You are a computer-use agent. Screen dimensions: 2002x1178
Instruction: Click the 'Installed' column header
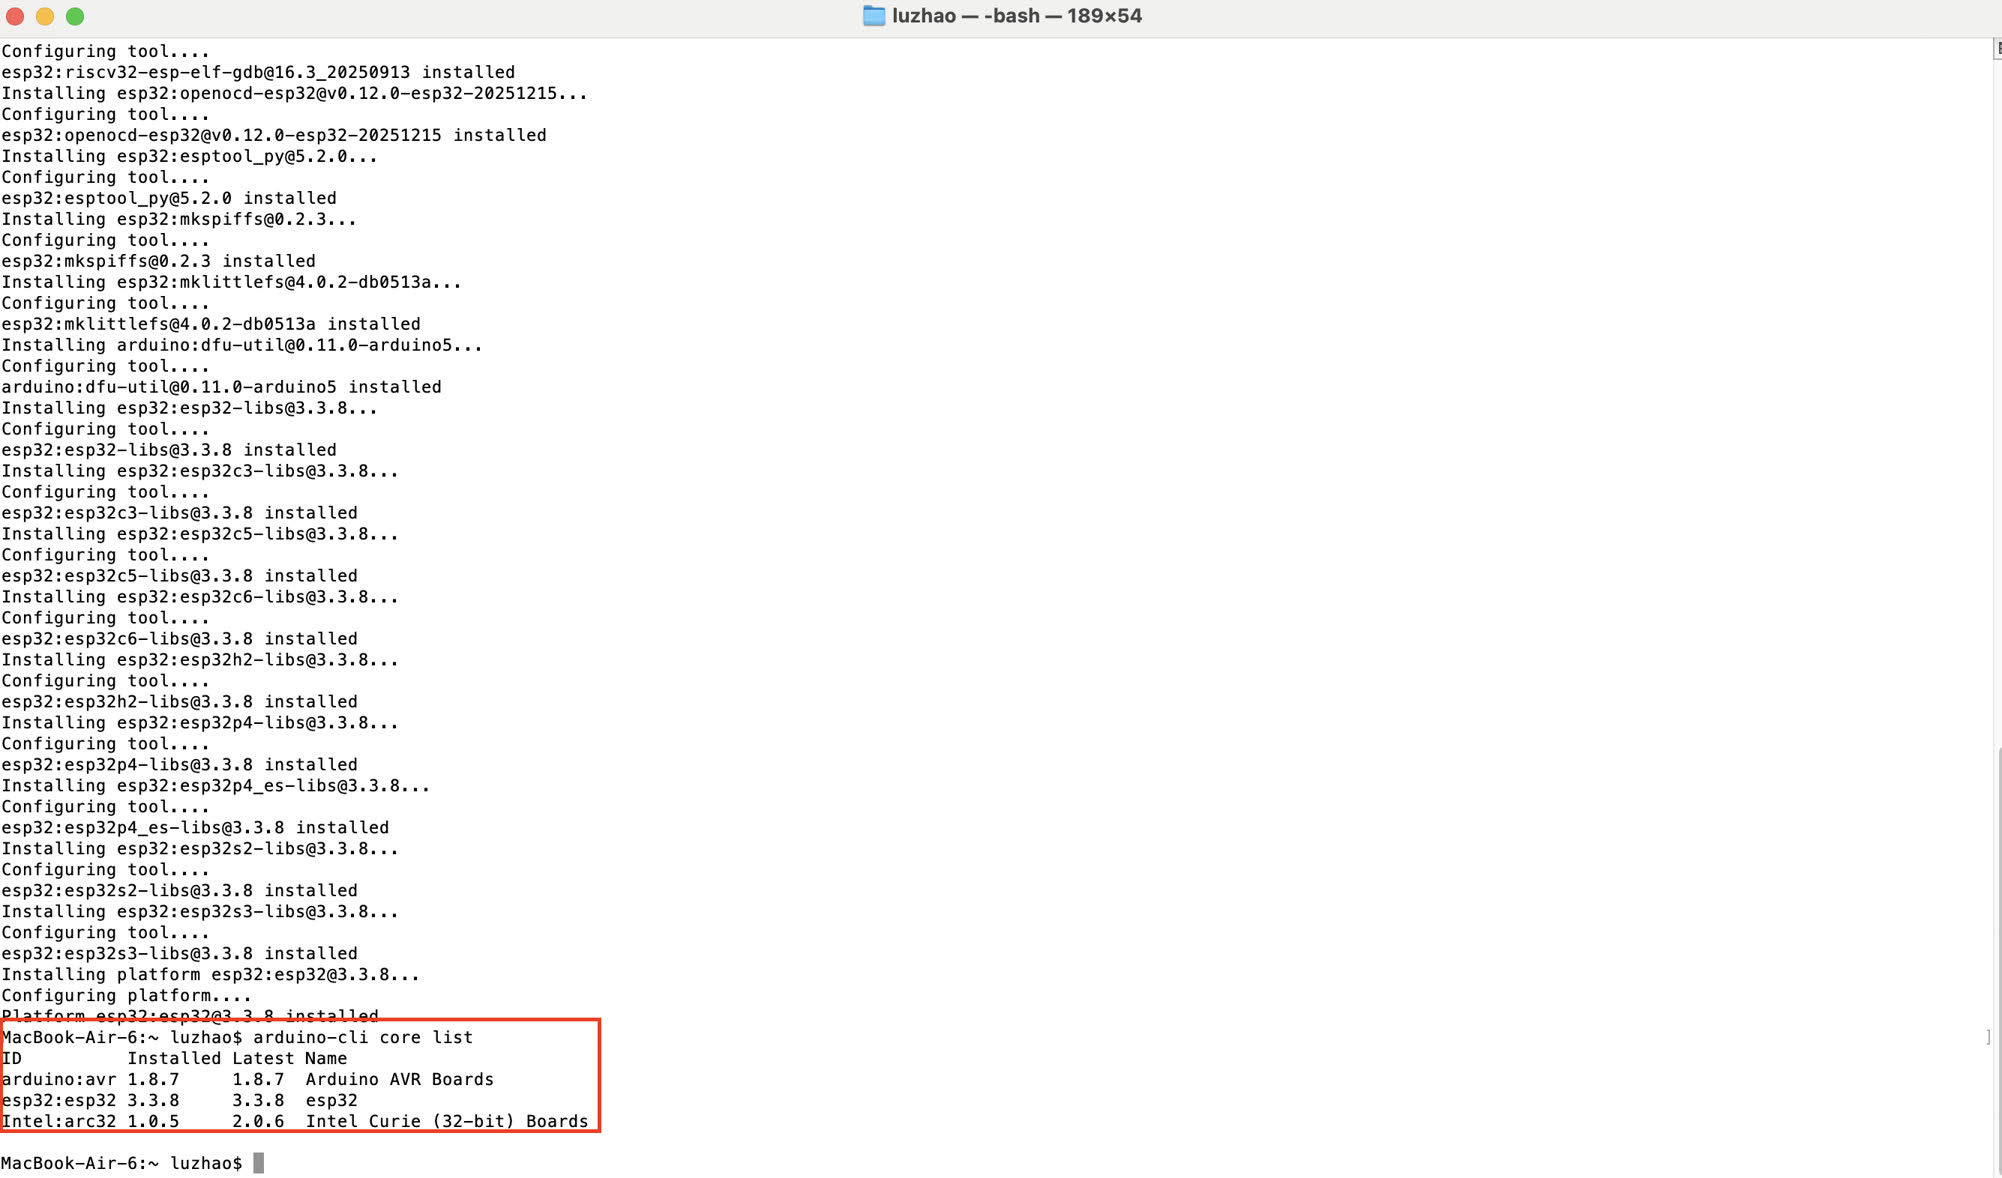click(x=174, y=1058)
